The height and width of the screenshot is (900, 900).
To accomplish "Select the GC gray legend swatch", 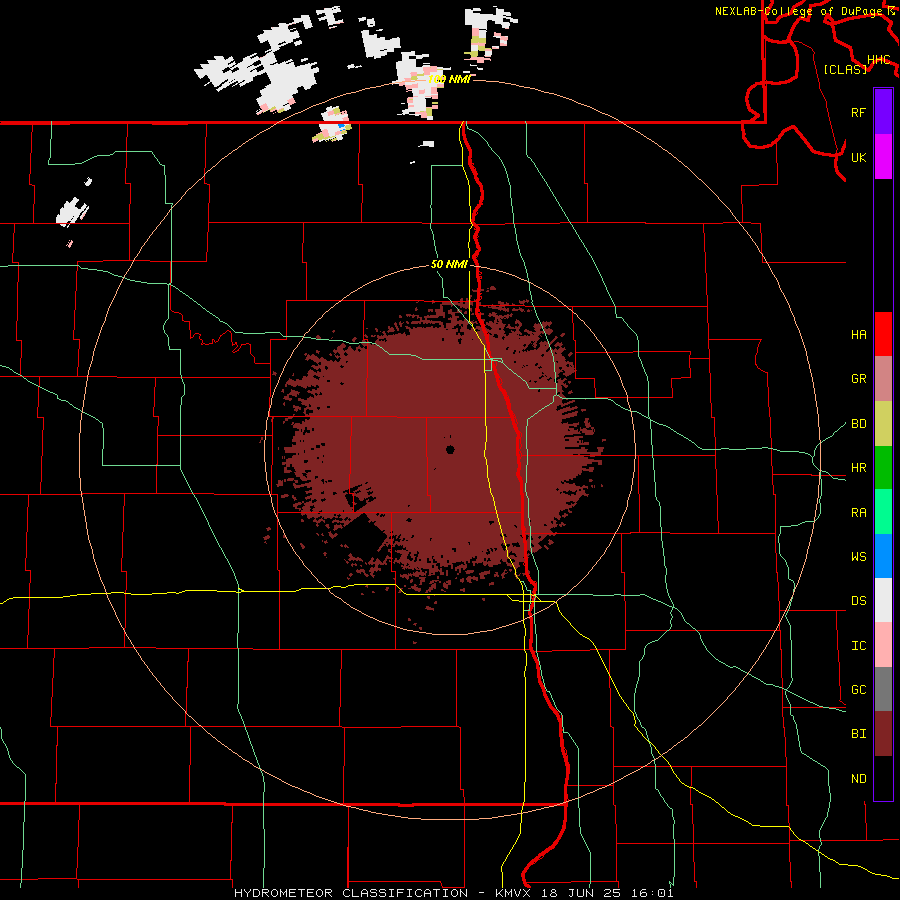I will [x=883, y=689].
